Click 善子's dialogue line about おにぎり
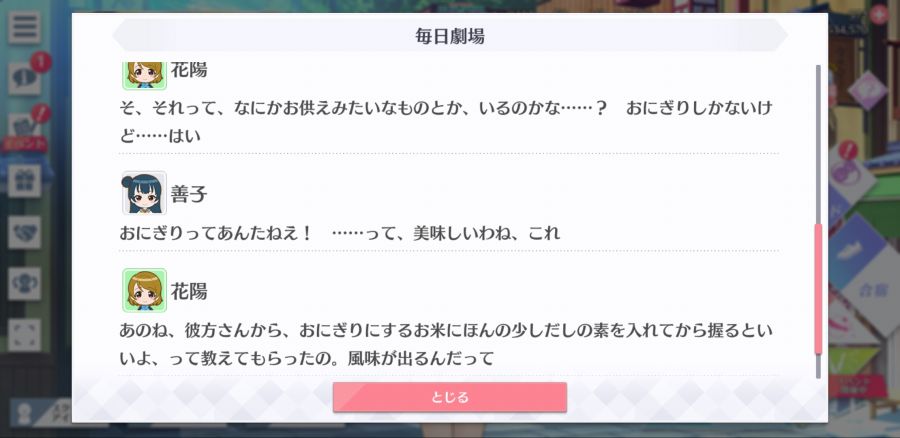Image resolution: width=900 pixels, height=438 pixels. point(339,233)
